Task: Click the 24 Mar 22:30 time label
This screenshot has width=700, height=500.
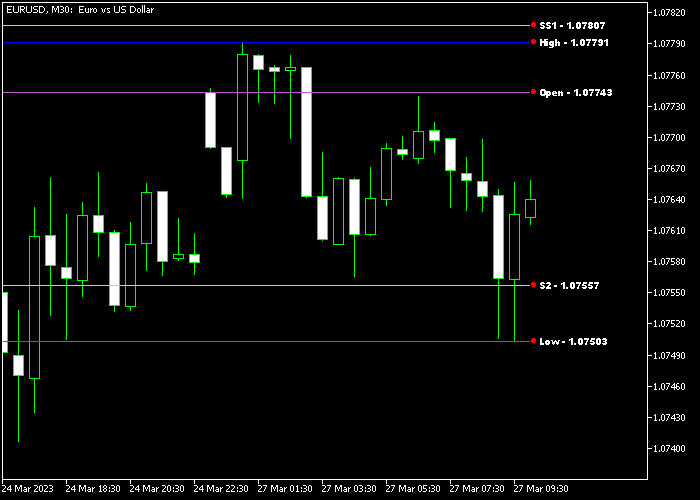Action: [221, 488]
